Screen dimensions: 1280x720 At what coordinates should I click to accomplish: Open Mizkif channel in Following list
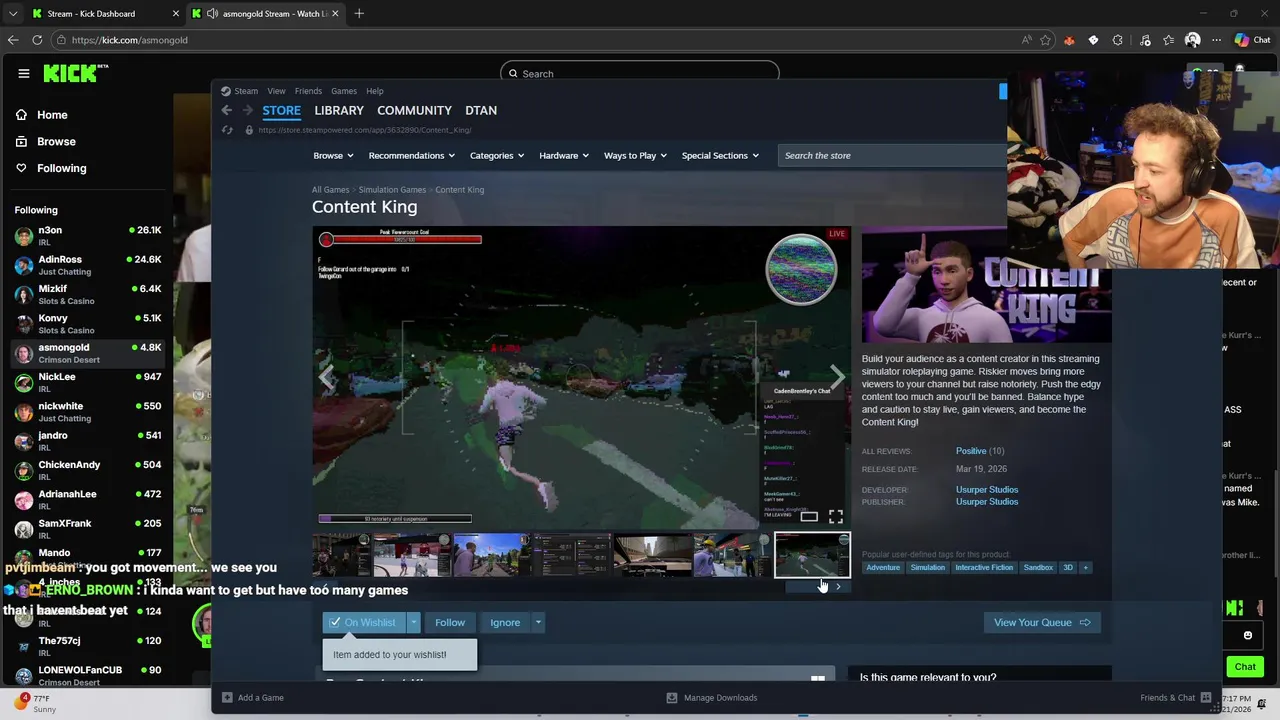(88, 294)
